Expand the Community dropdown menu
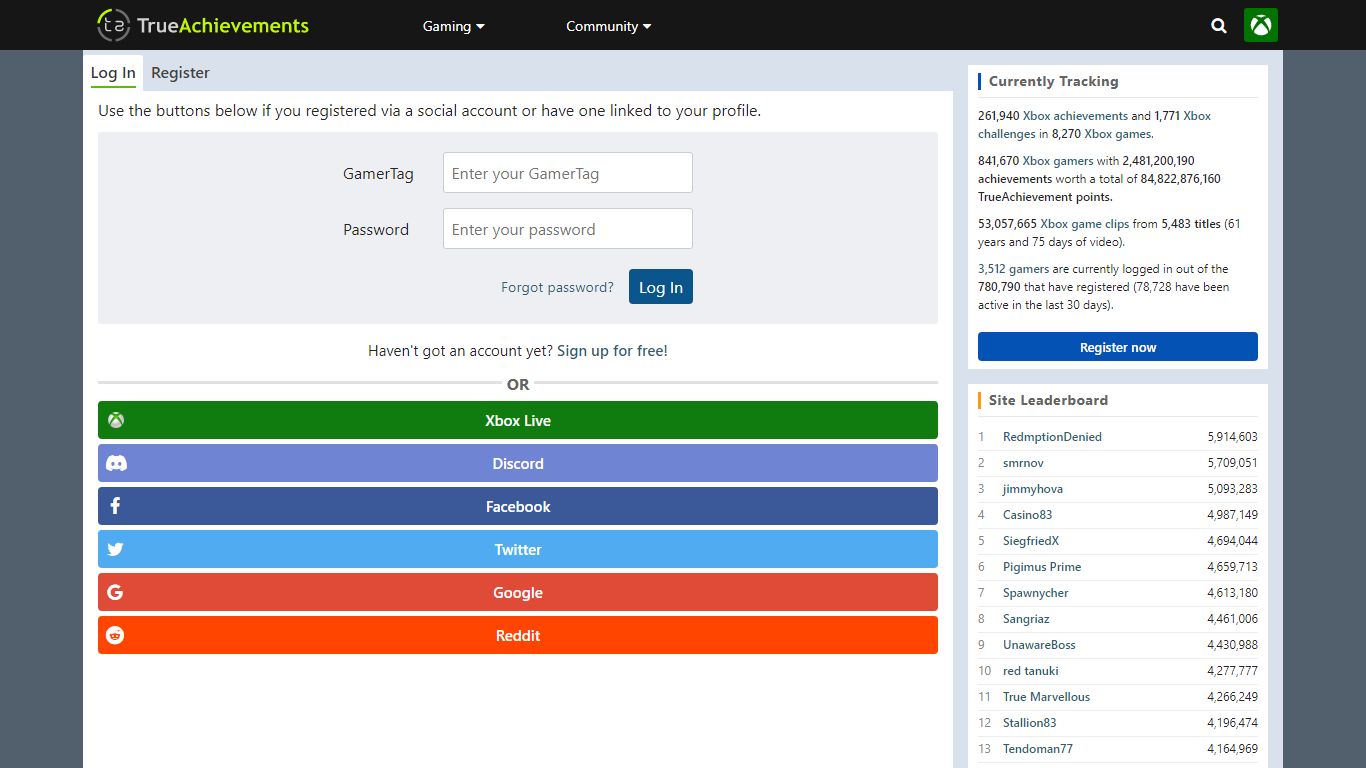 tap(608, 26)
